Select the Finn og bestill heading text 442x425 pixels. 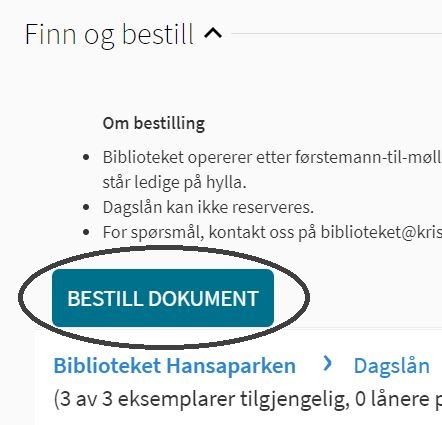click(x=109, y=35)
